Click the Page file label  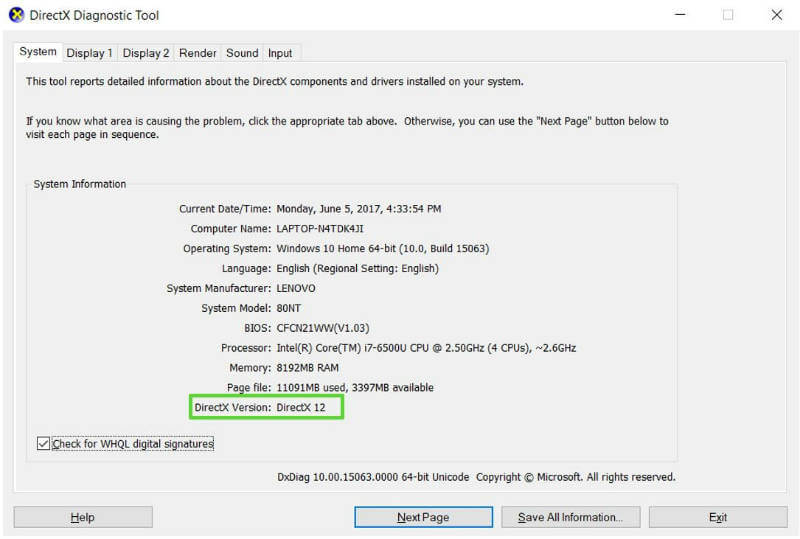pos(249,388)
